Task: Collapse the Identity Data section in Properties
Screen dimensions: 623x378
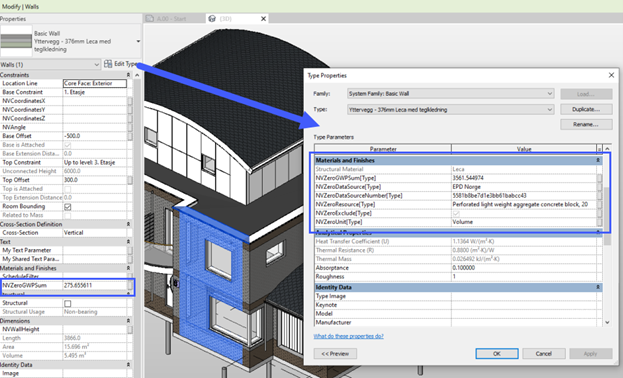Action: coord(128,364)
